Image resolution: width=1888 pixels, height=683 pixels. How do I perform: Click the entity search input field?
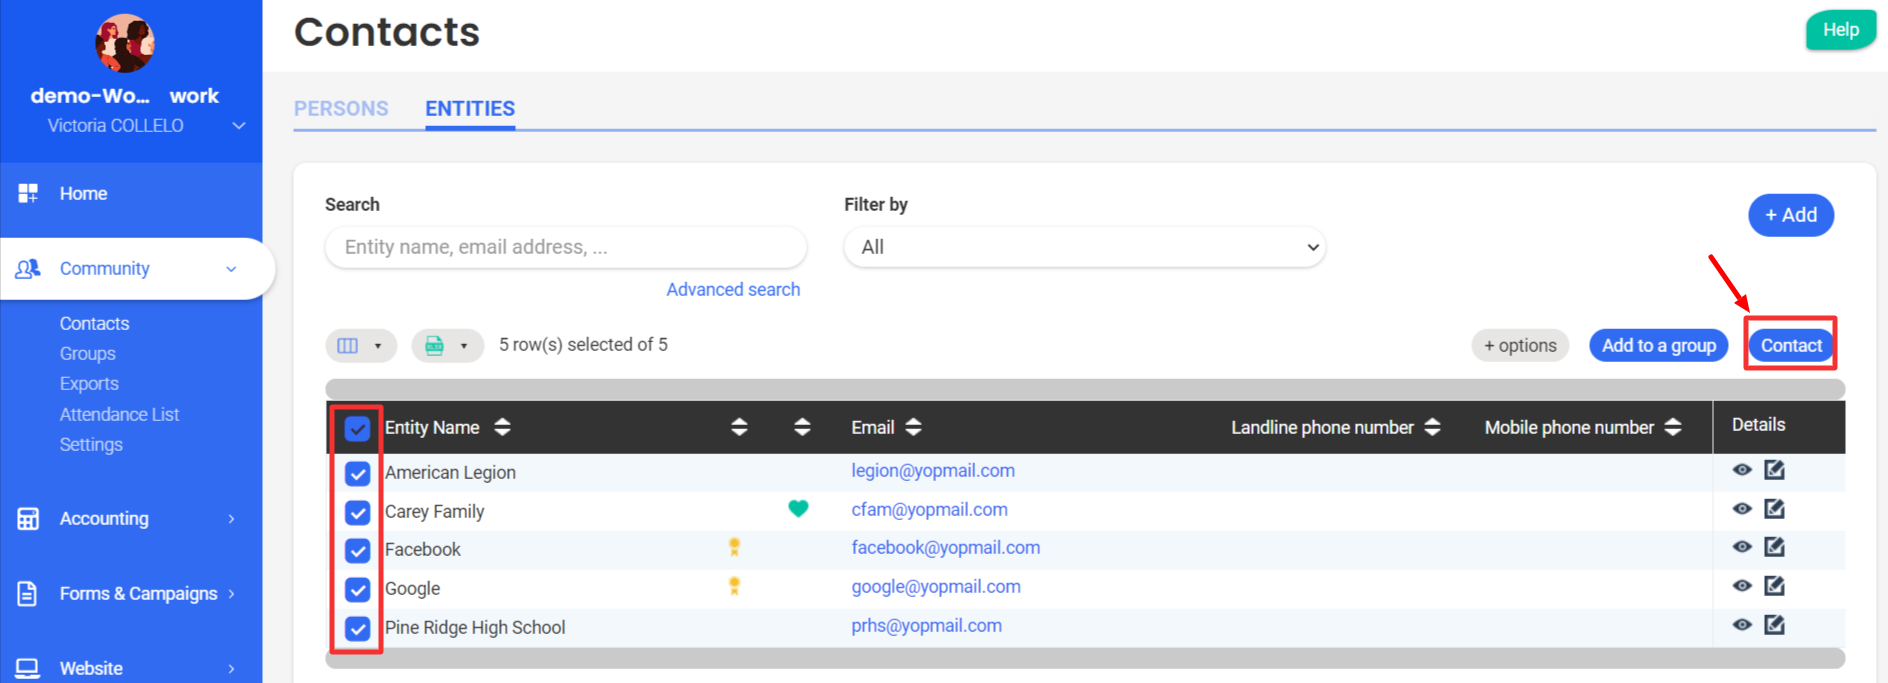point(565,247)
